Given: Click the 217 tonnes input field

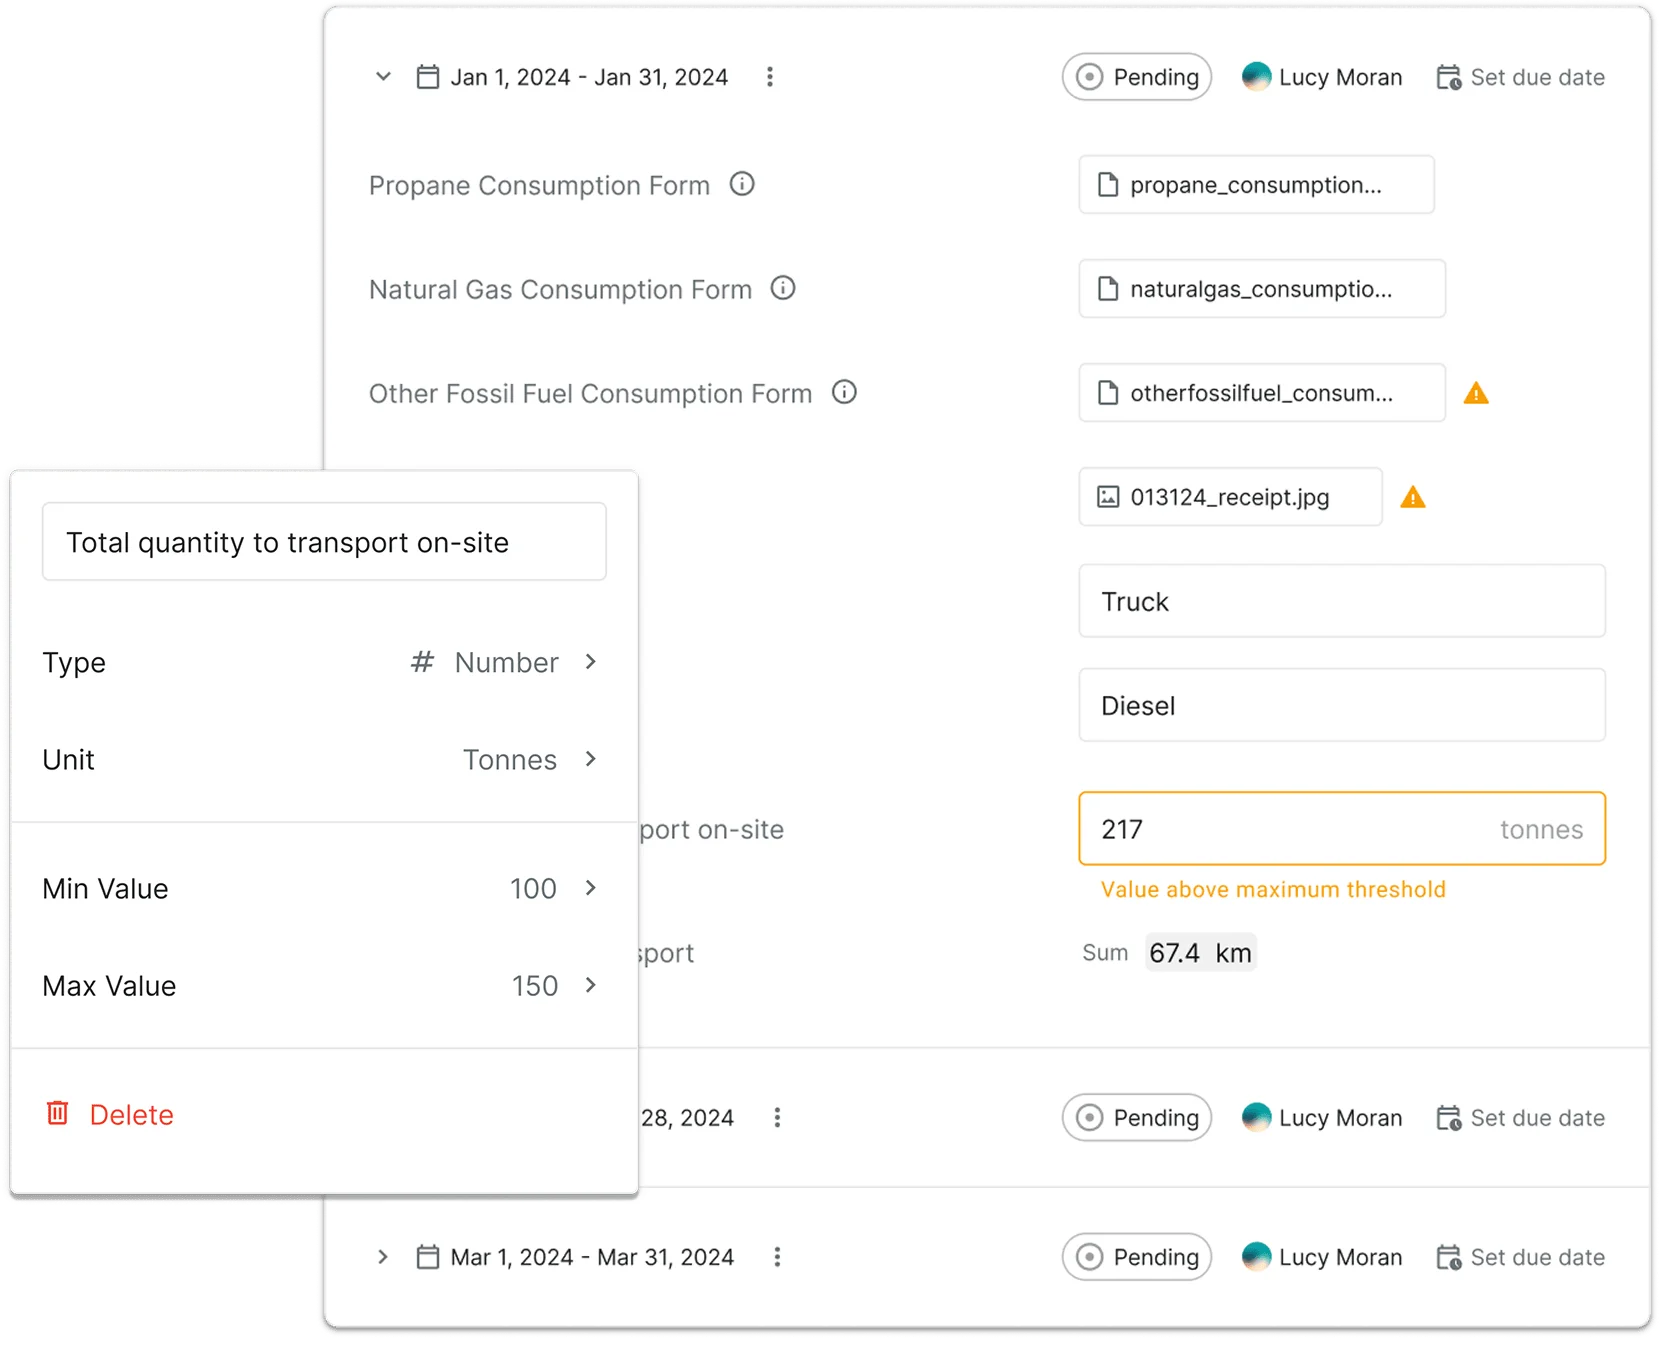Looking at the screenshot, I should point(1290,829).
